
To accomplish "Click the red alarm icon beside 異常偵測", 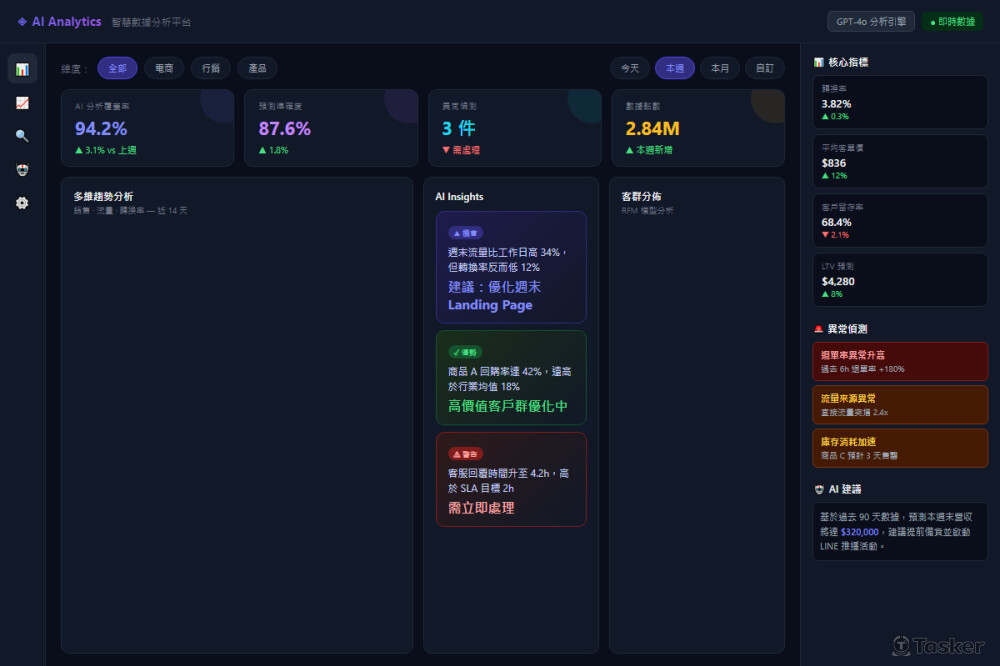I will pos(817,328).
